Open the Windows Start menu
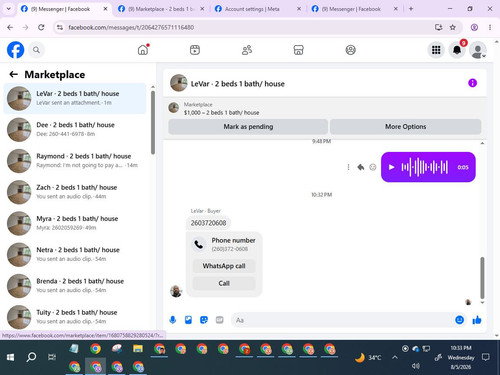This screenshot has height=375, width=500. coord(10,357)
